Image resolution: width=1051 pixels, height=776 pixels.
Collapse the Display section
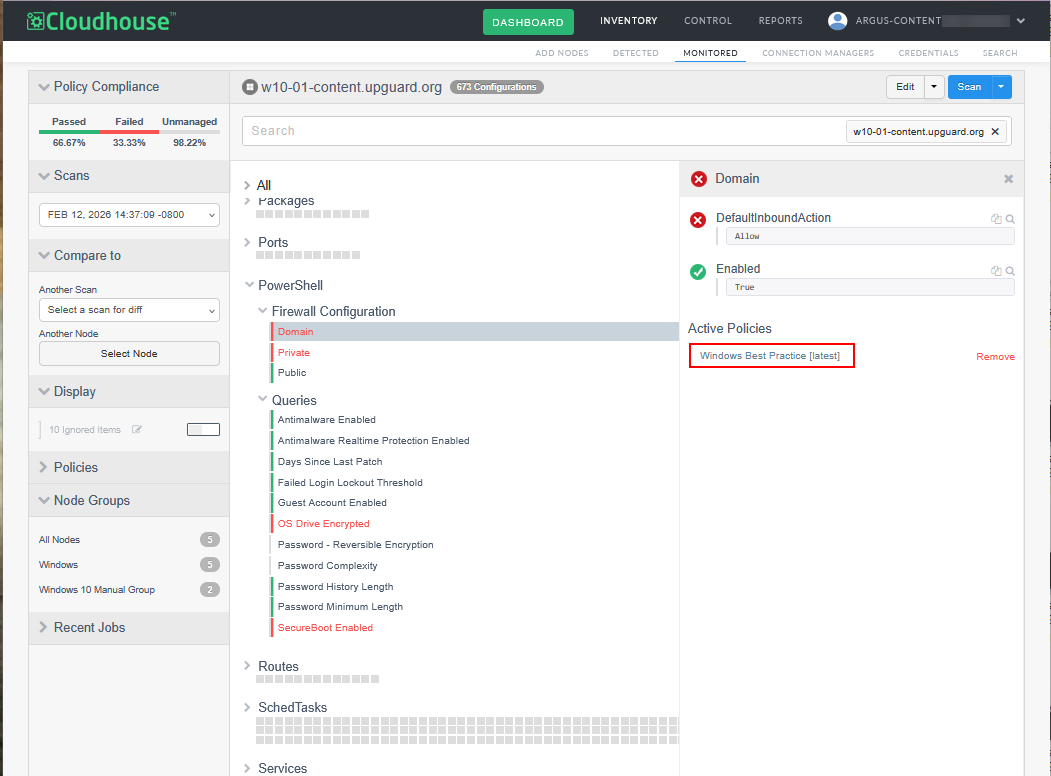pos(44,391)
